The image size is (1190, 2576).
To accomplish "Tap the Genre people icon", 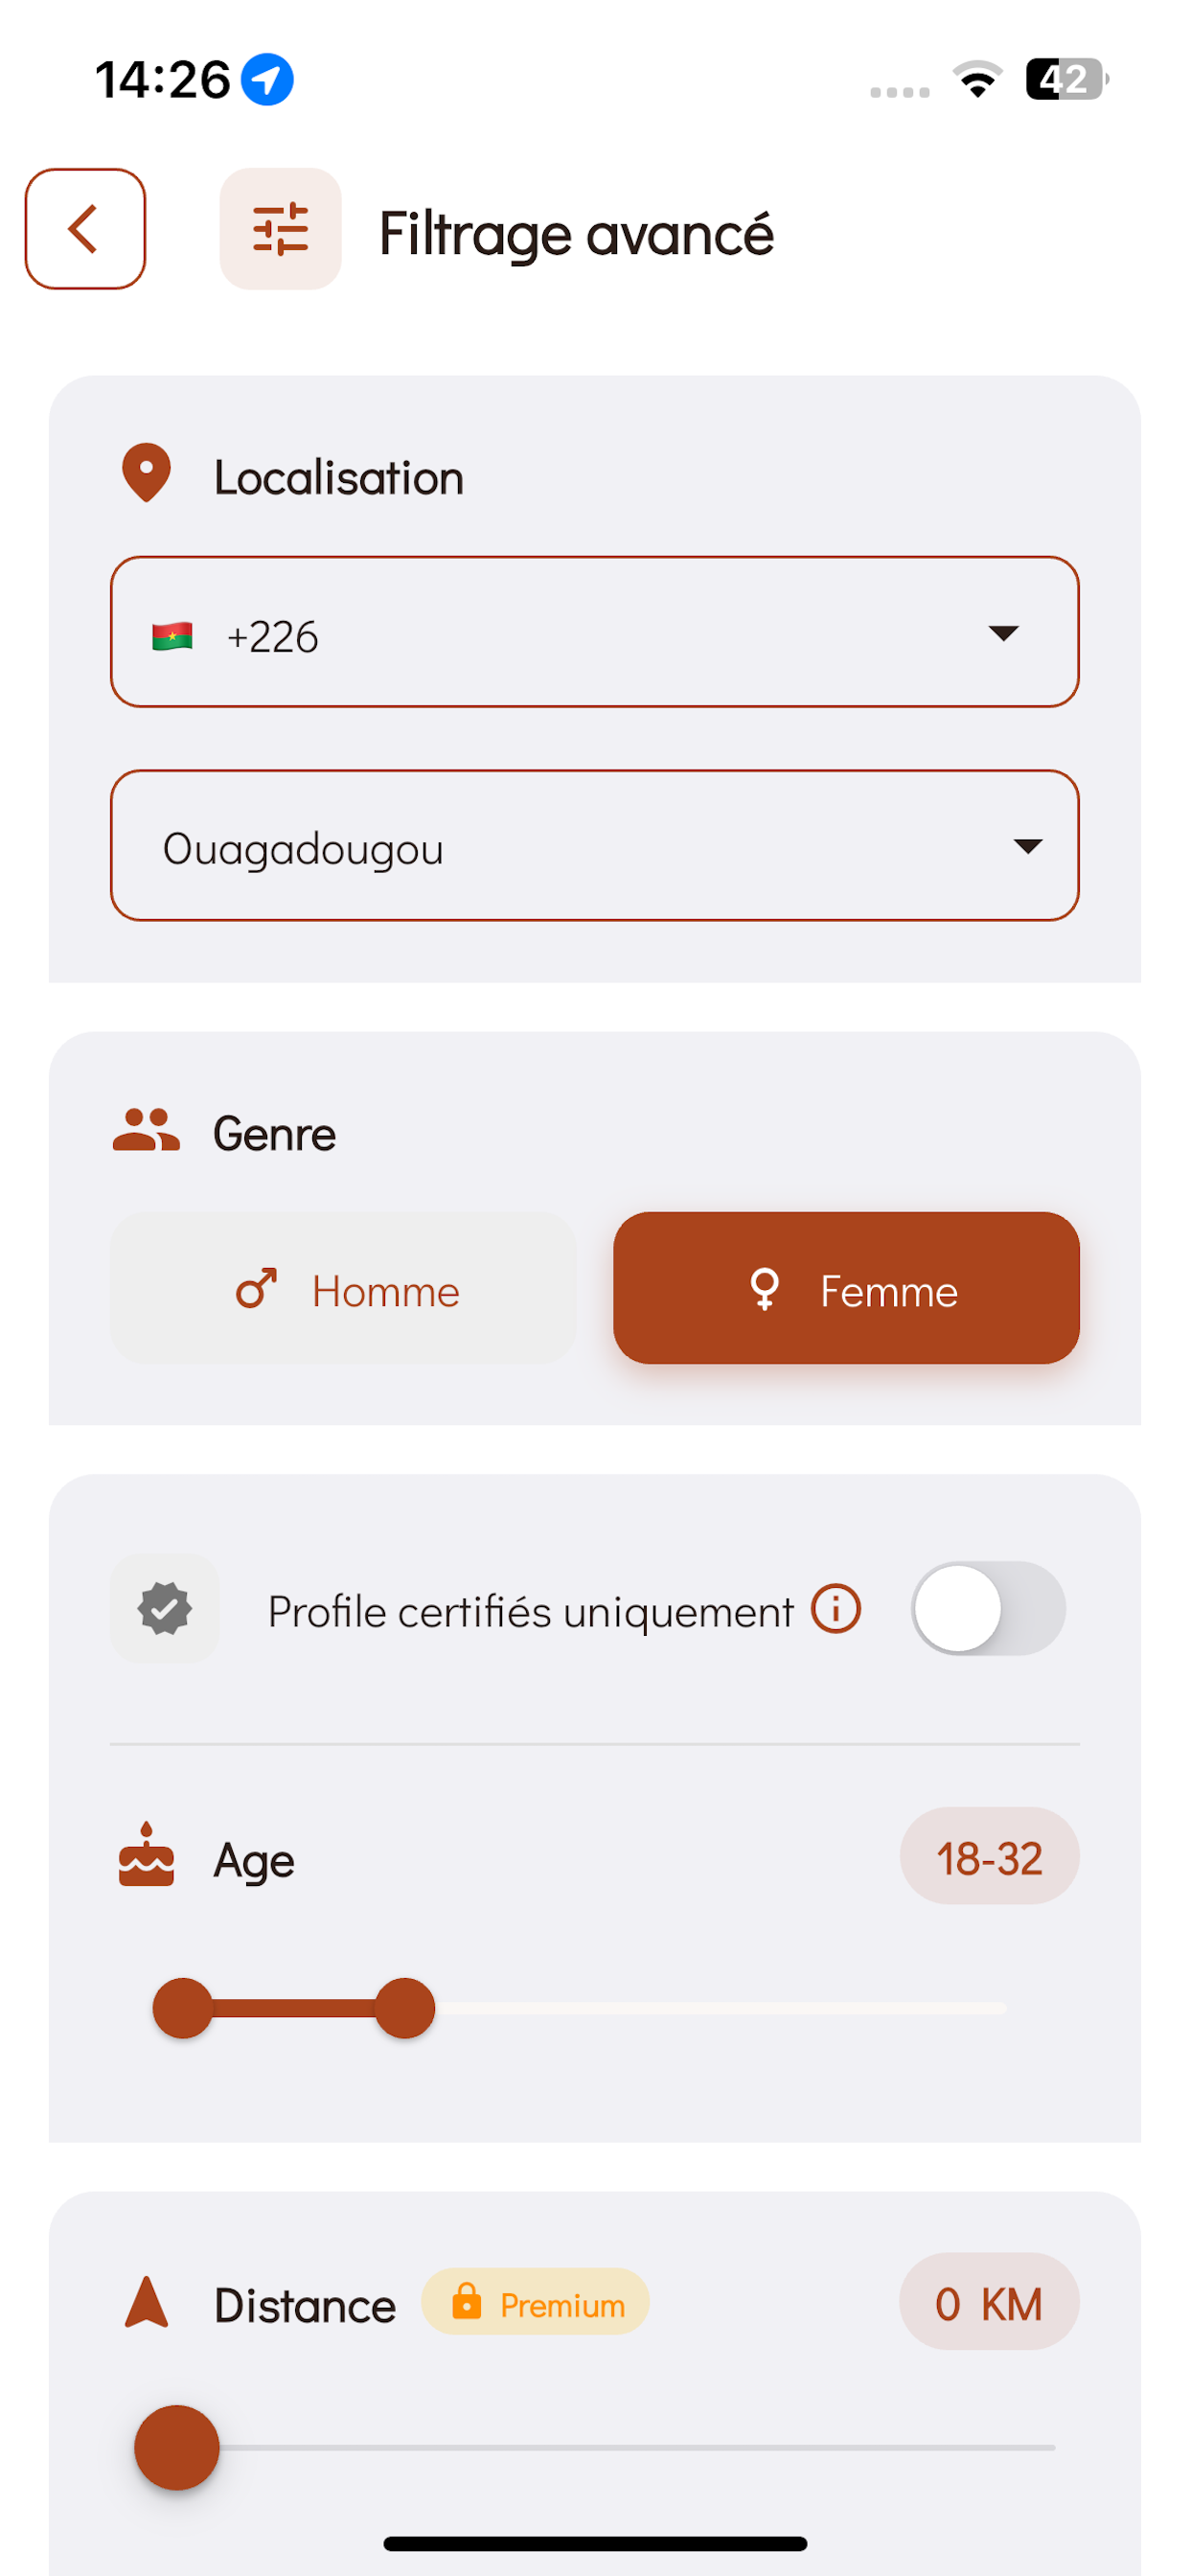I will pyautogui.click(x=146, y=1131).
